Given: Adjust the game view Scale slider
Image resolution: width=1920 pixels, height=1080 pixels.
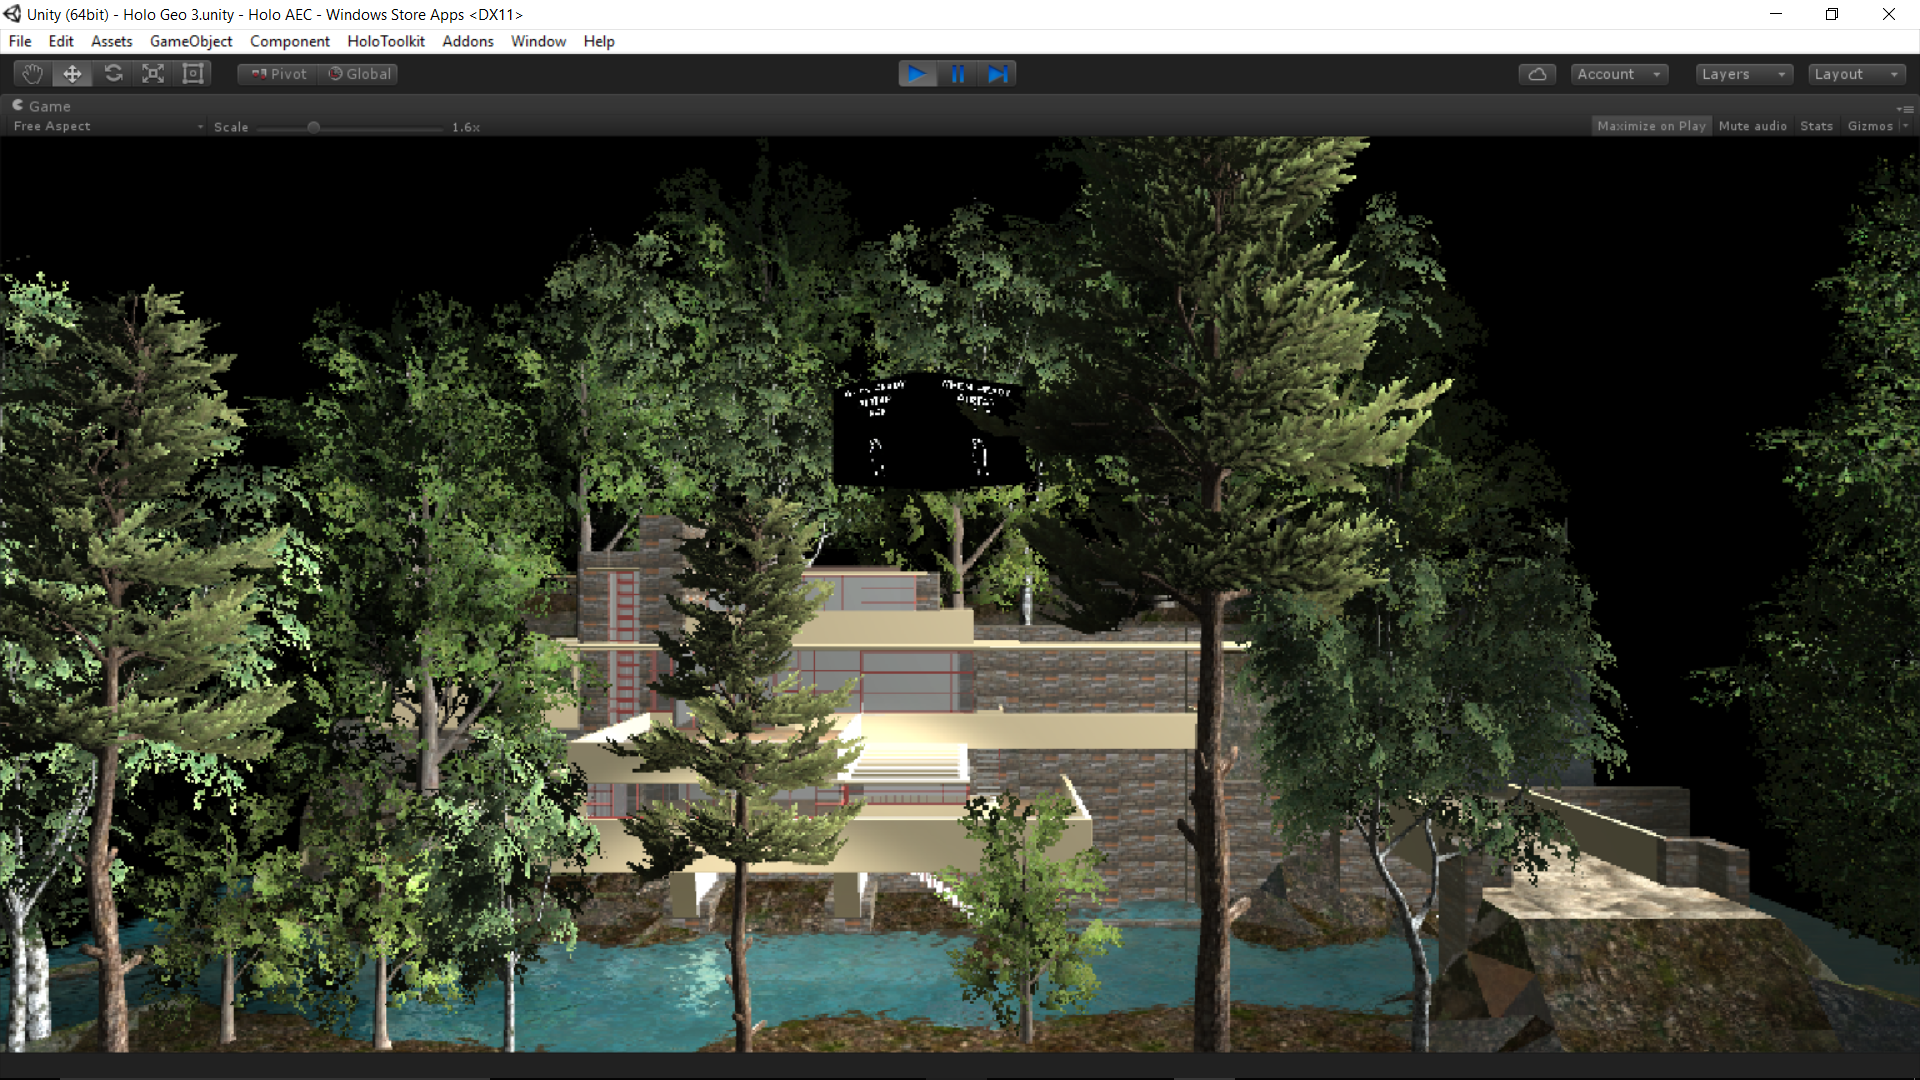Looking at the screenshot, I should point(349,127).
